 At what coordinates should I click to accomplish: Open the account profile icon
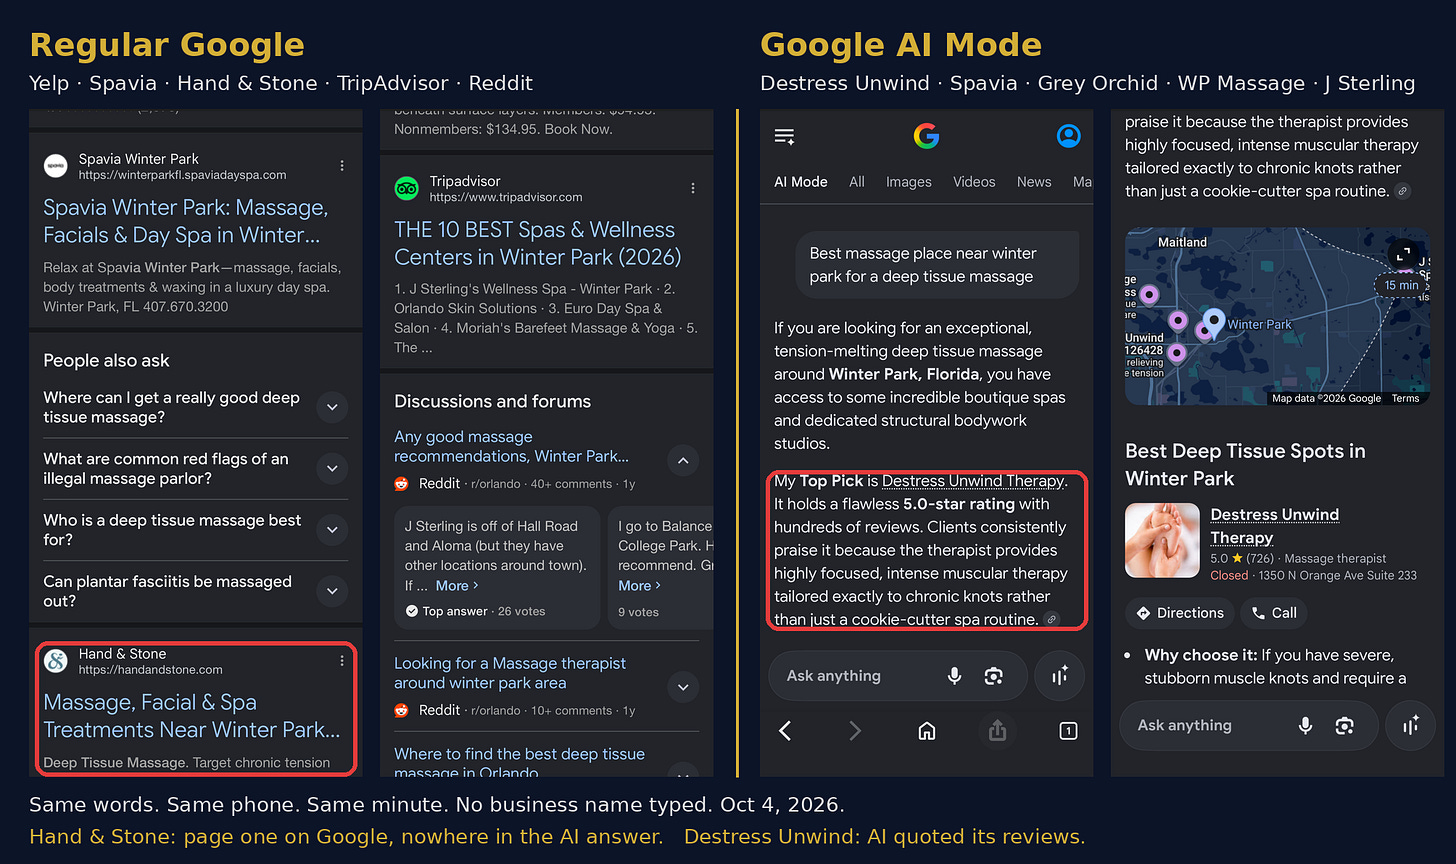coord(1069,136)
